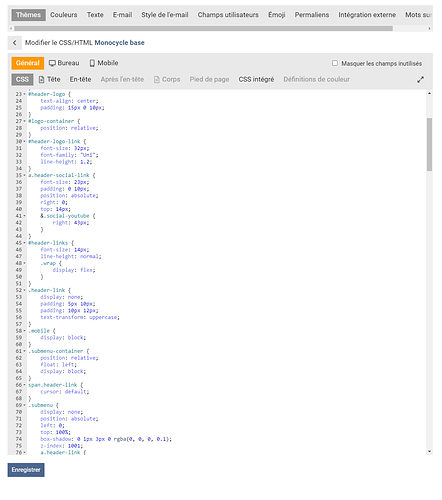
Task: Collapse the span.header-link rule at line 66
Action: click(x=24, y=385)
